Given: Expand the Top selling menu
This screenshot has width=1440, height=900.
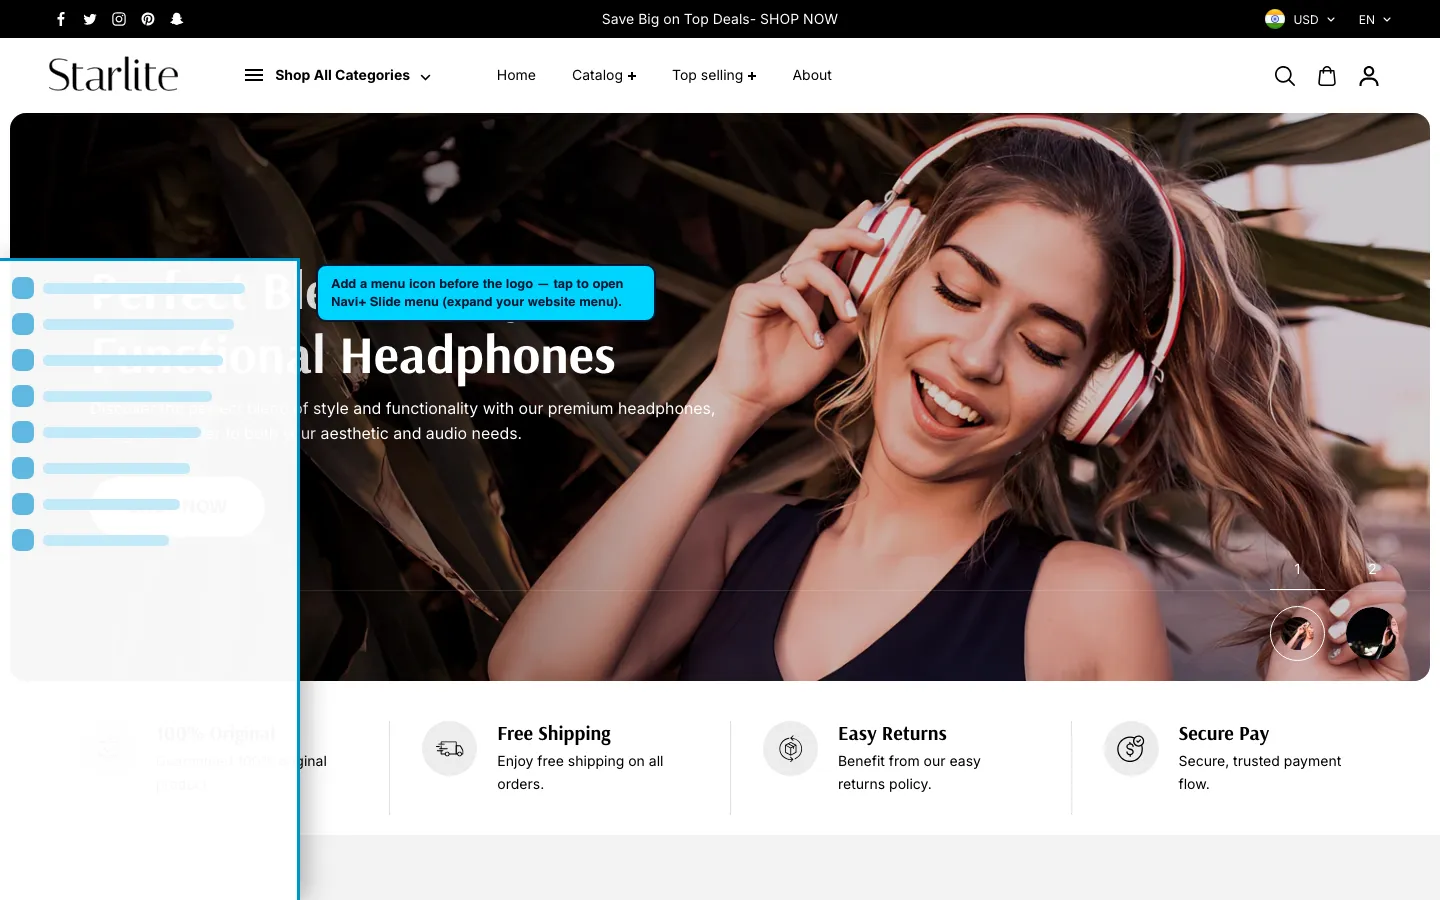Looking at the screenshot, I should click(x=714, y=75).
